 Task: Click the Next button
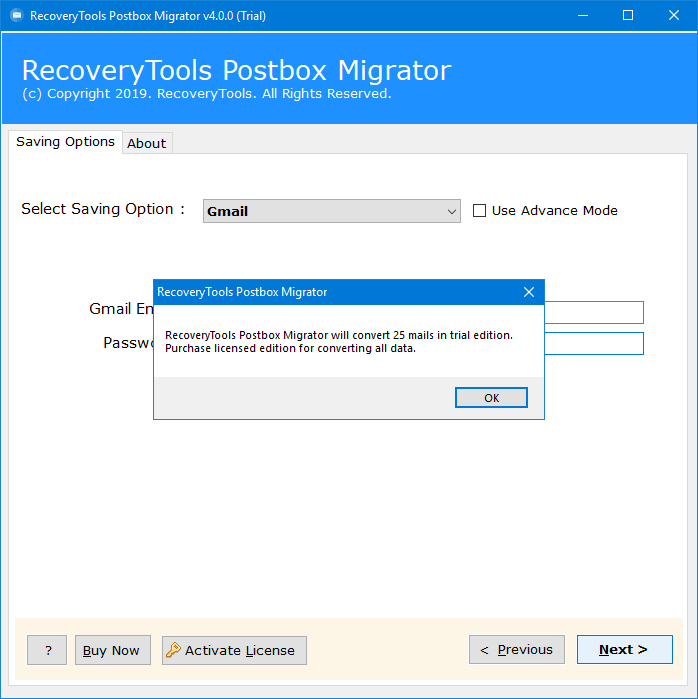[x=624, y=650]
